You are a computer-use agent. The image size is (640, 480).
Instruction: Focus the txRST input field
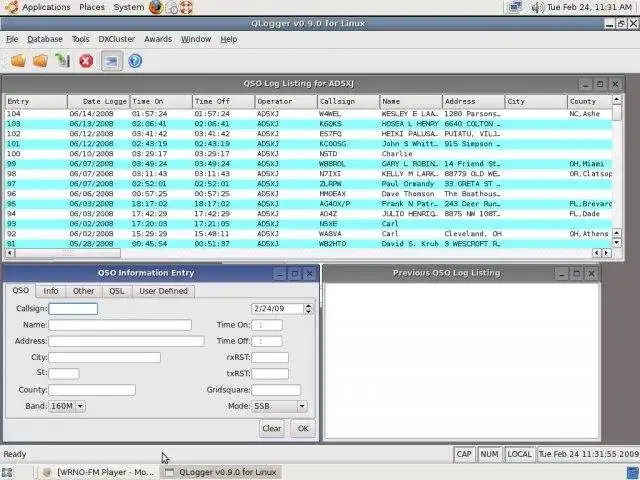coord(270,373)
